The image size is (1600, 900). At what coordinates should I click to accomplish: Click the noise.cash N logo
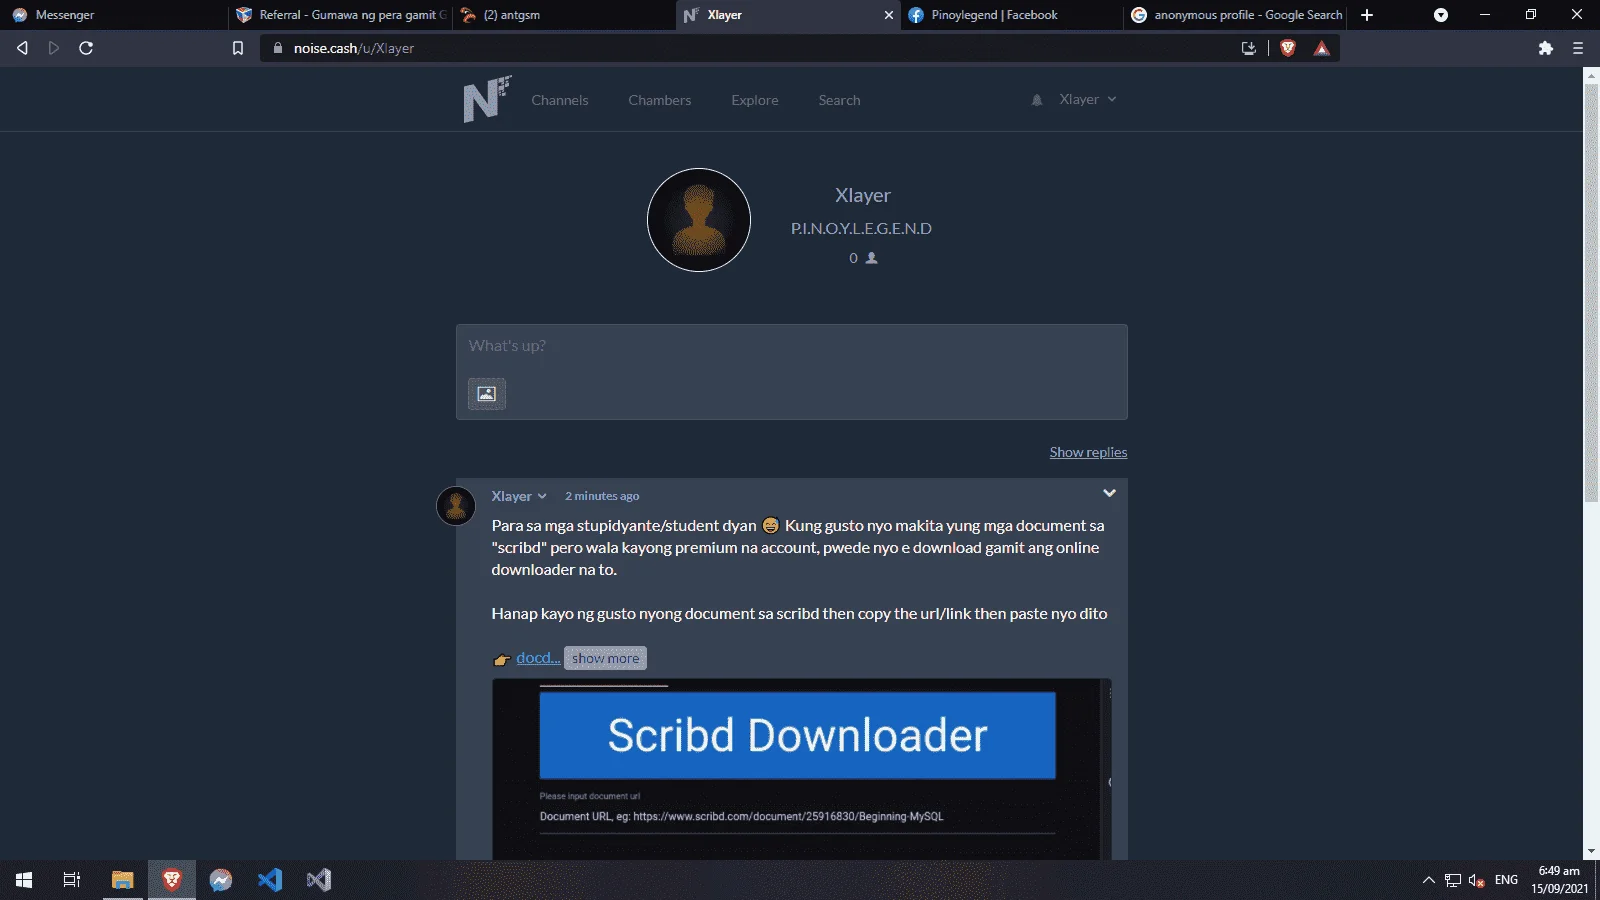click(487, 99)
